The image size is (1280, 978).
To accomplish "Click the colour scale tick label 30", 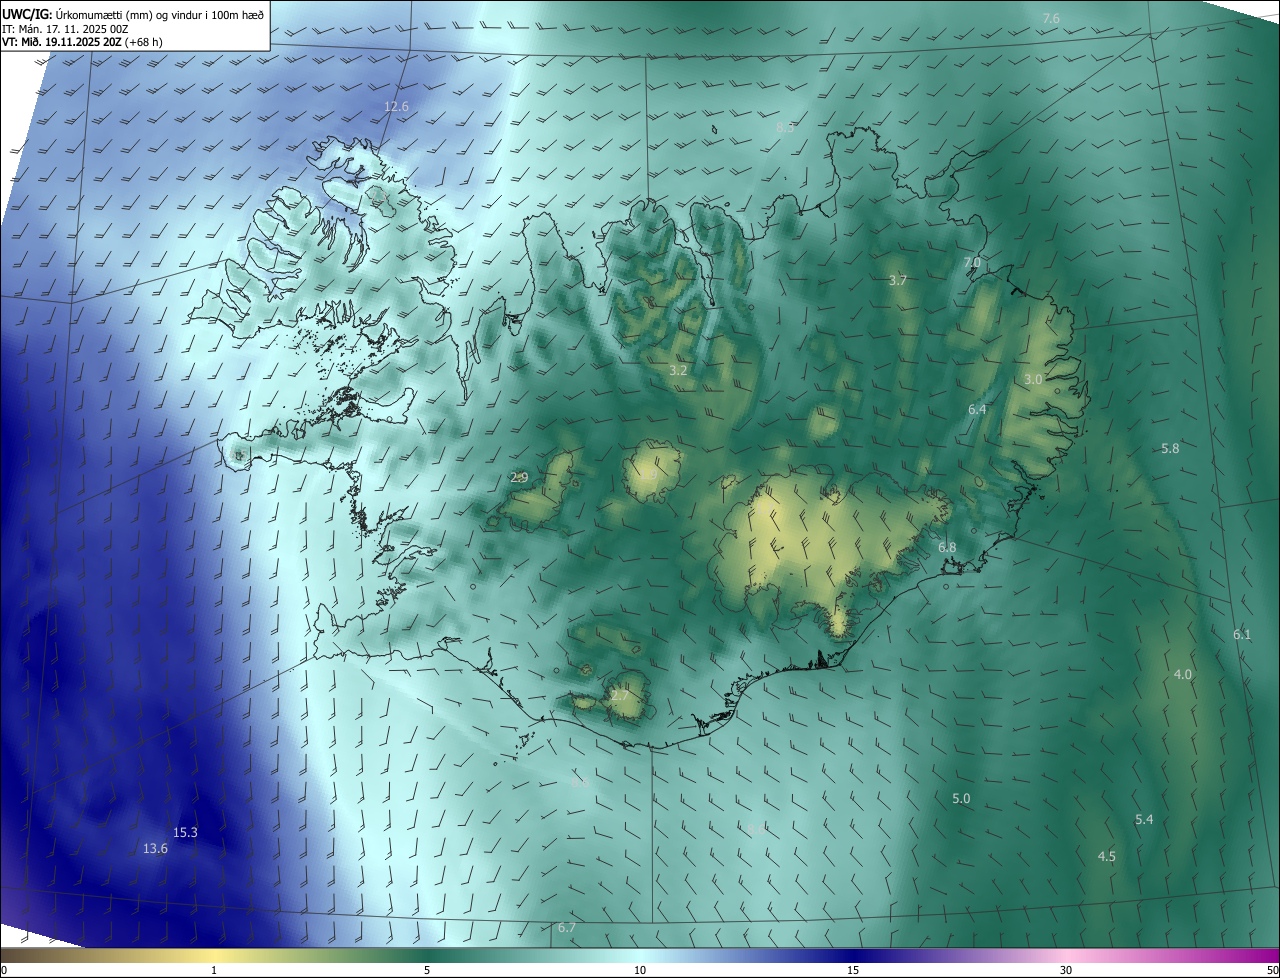I will coord(1066,971).
